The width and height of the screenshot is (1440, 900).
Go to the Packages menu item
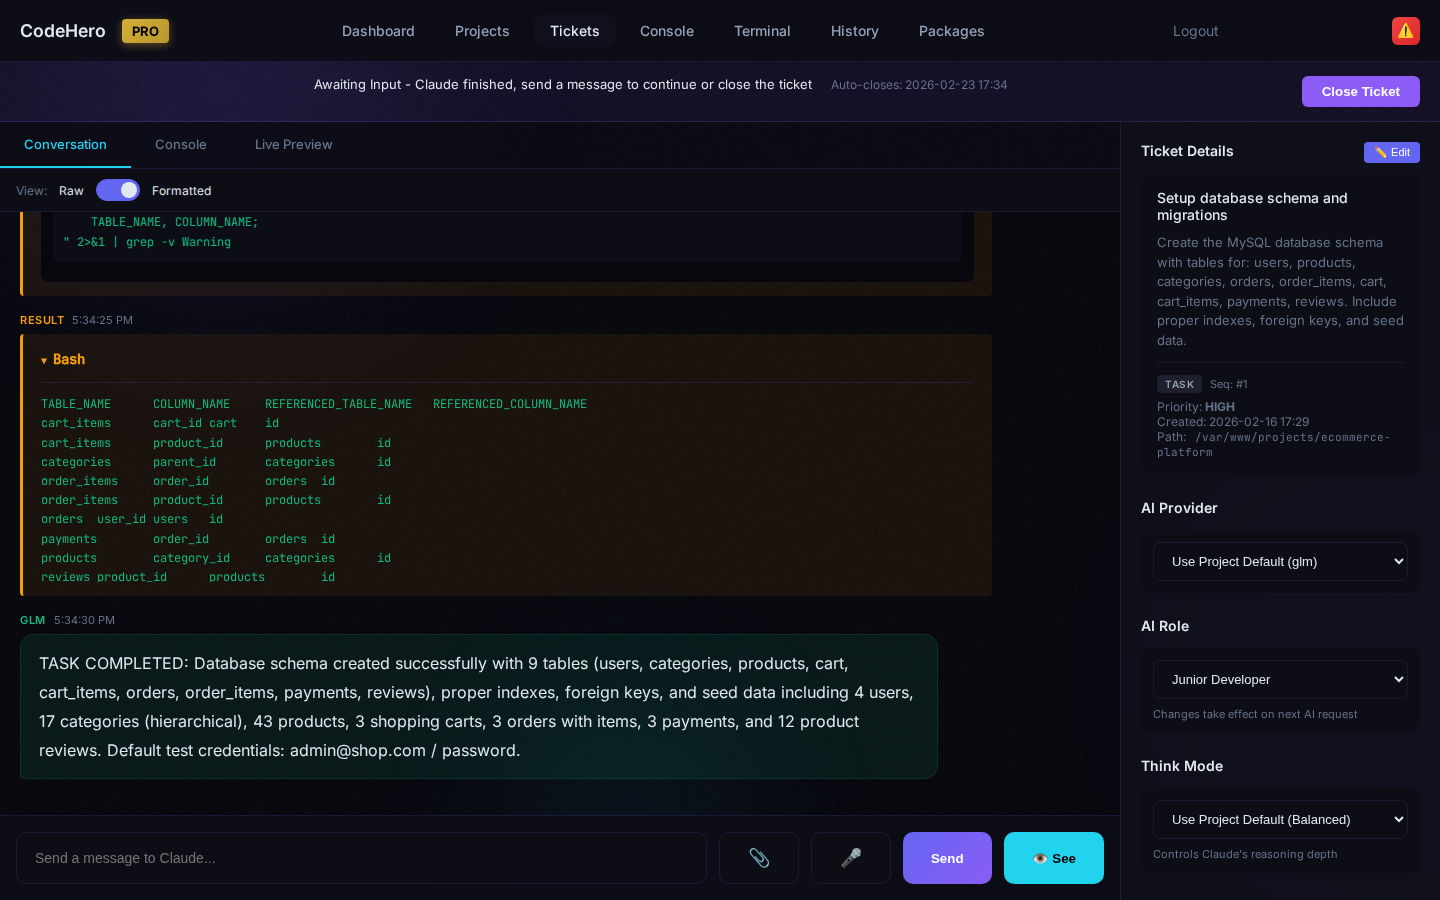coord(951,31)
